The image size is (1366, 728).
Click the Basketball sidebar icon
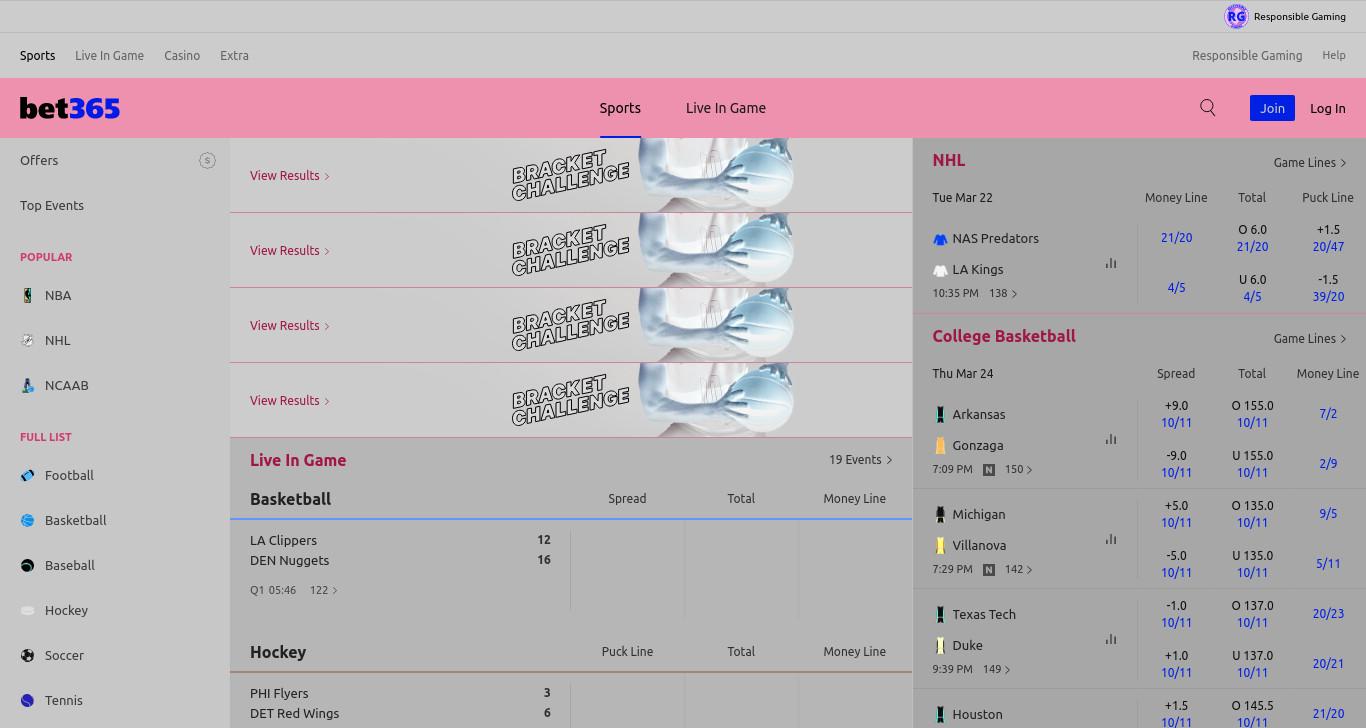coord(28,520)
